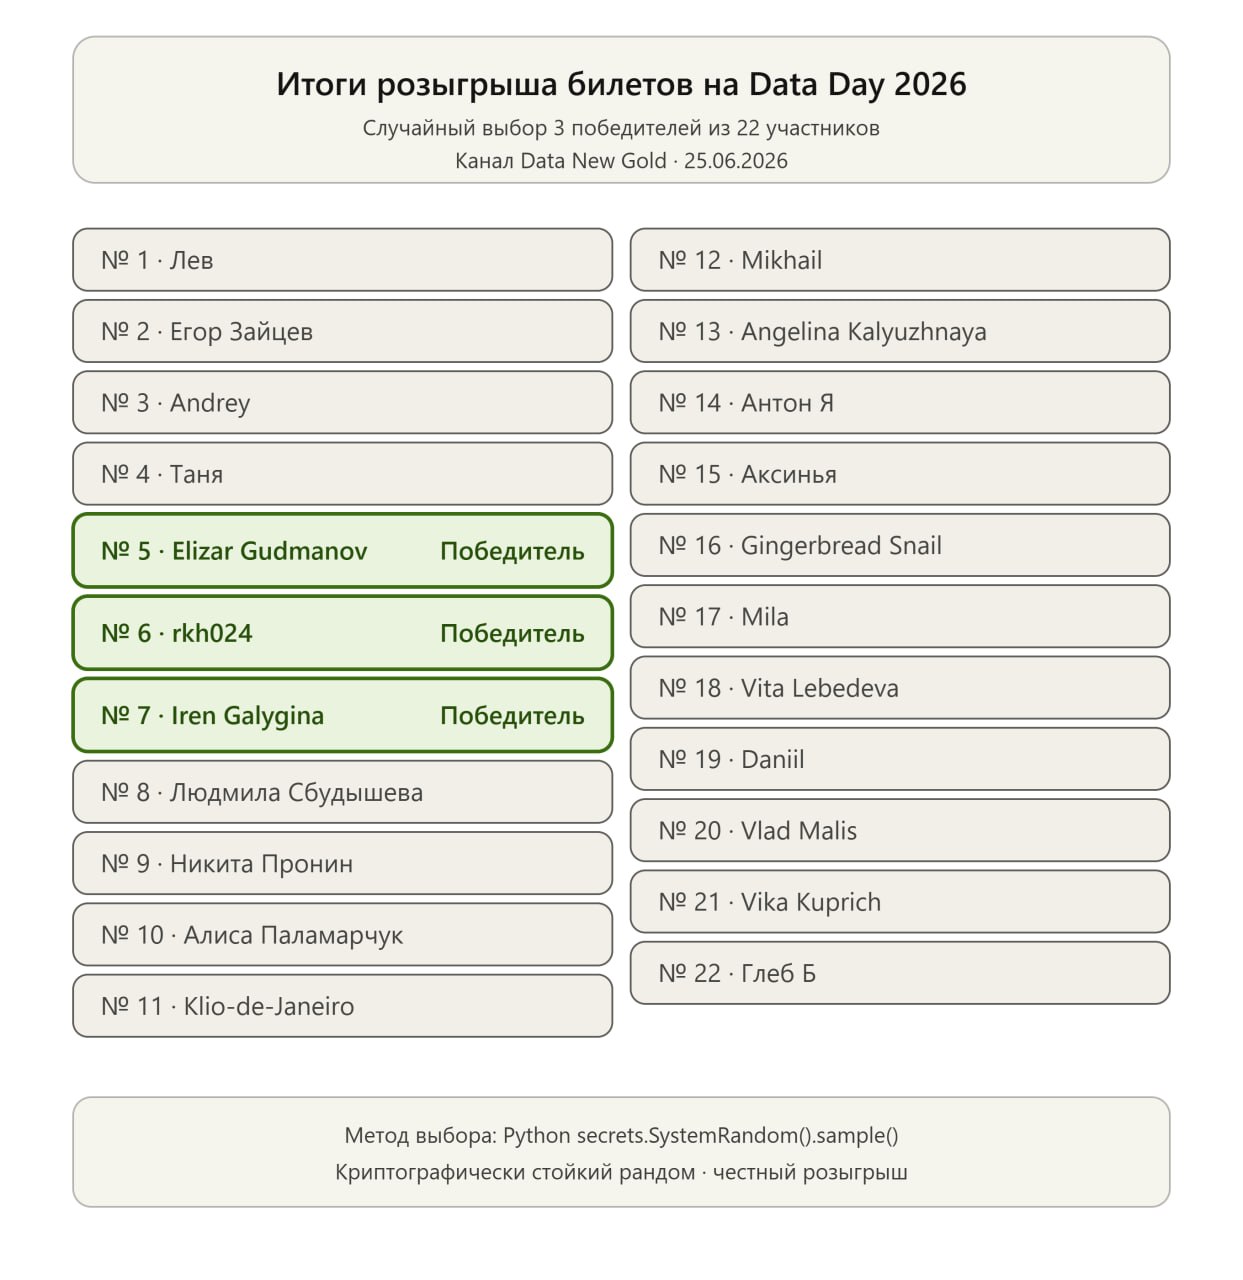Choose the № 9 Никита Пронин card

(x=342, y=863)
